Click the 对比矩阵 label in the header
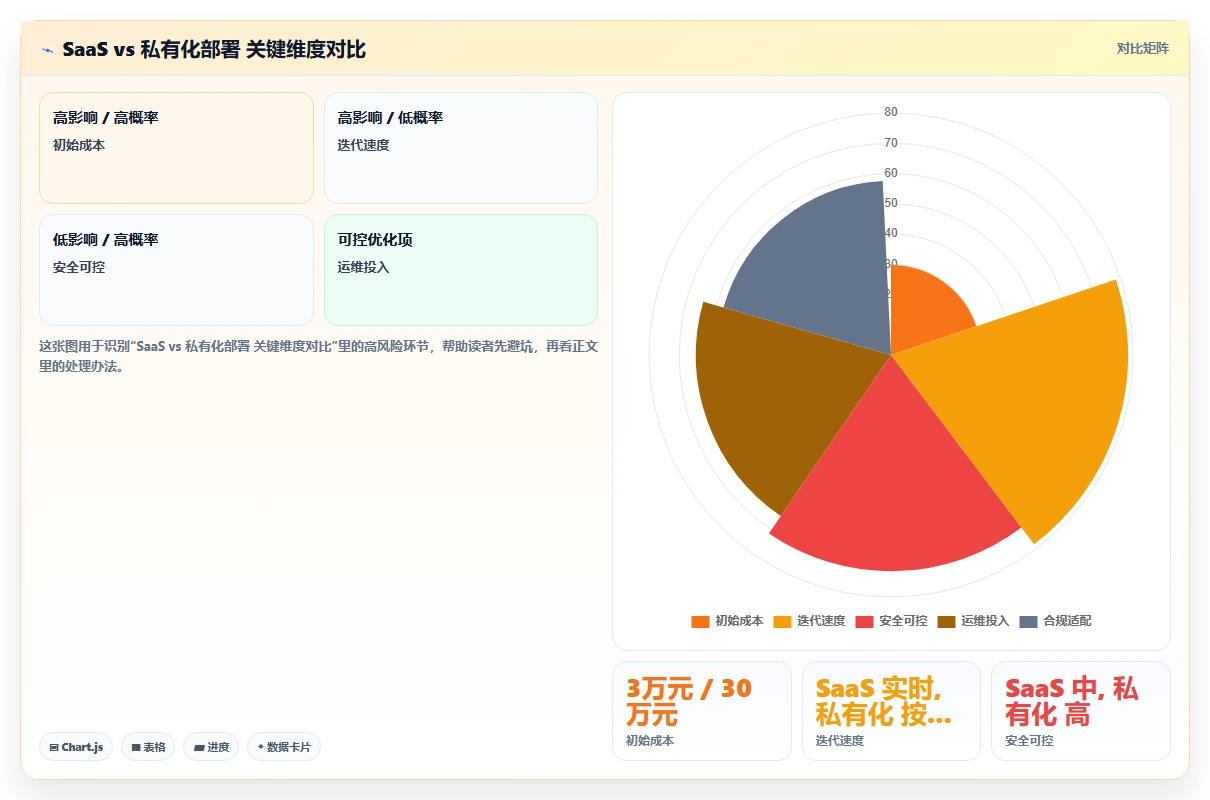 coord(1143,49)
